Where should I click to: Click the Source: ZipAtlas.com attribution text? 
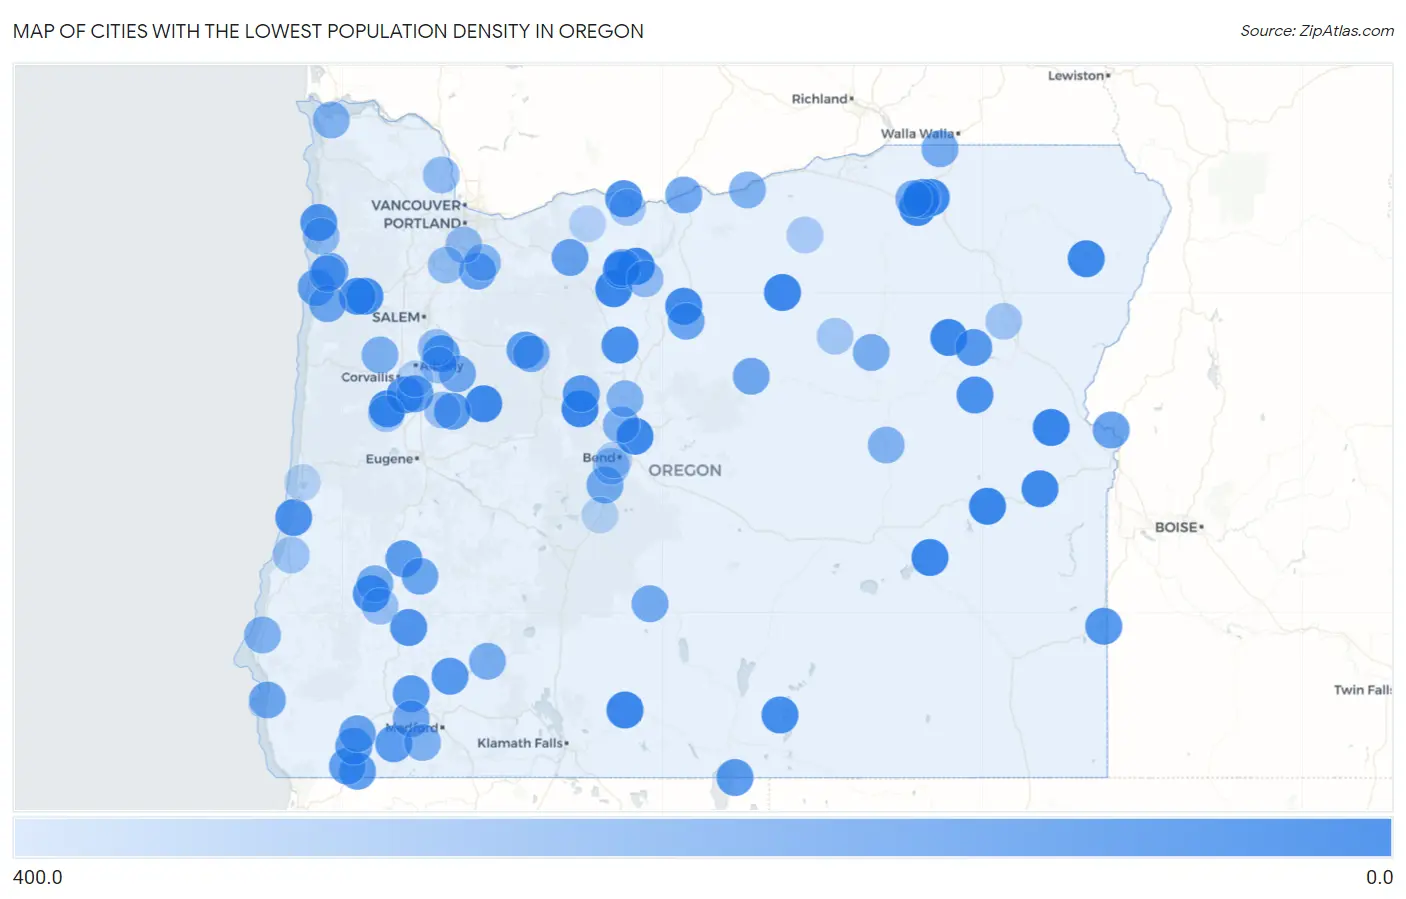click(x=1316, y=31)
